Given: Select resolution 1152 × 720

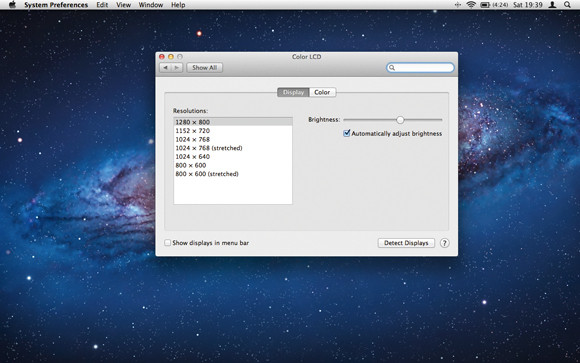Looking at the screenshot, I should [233, 131].
